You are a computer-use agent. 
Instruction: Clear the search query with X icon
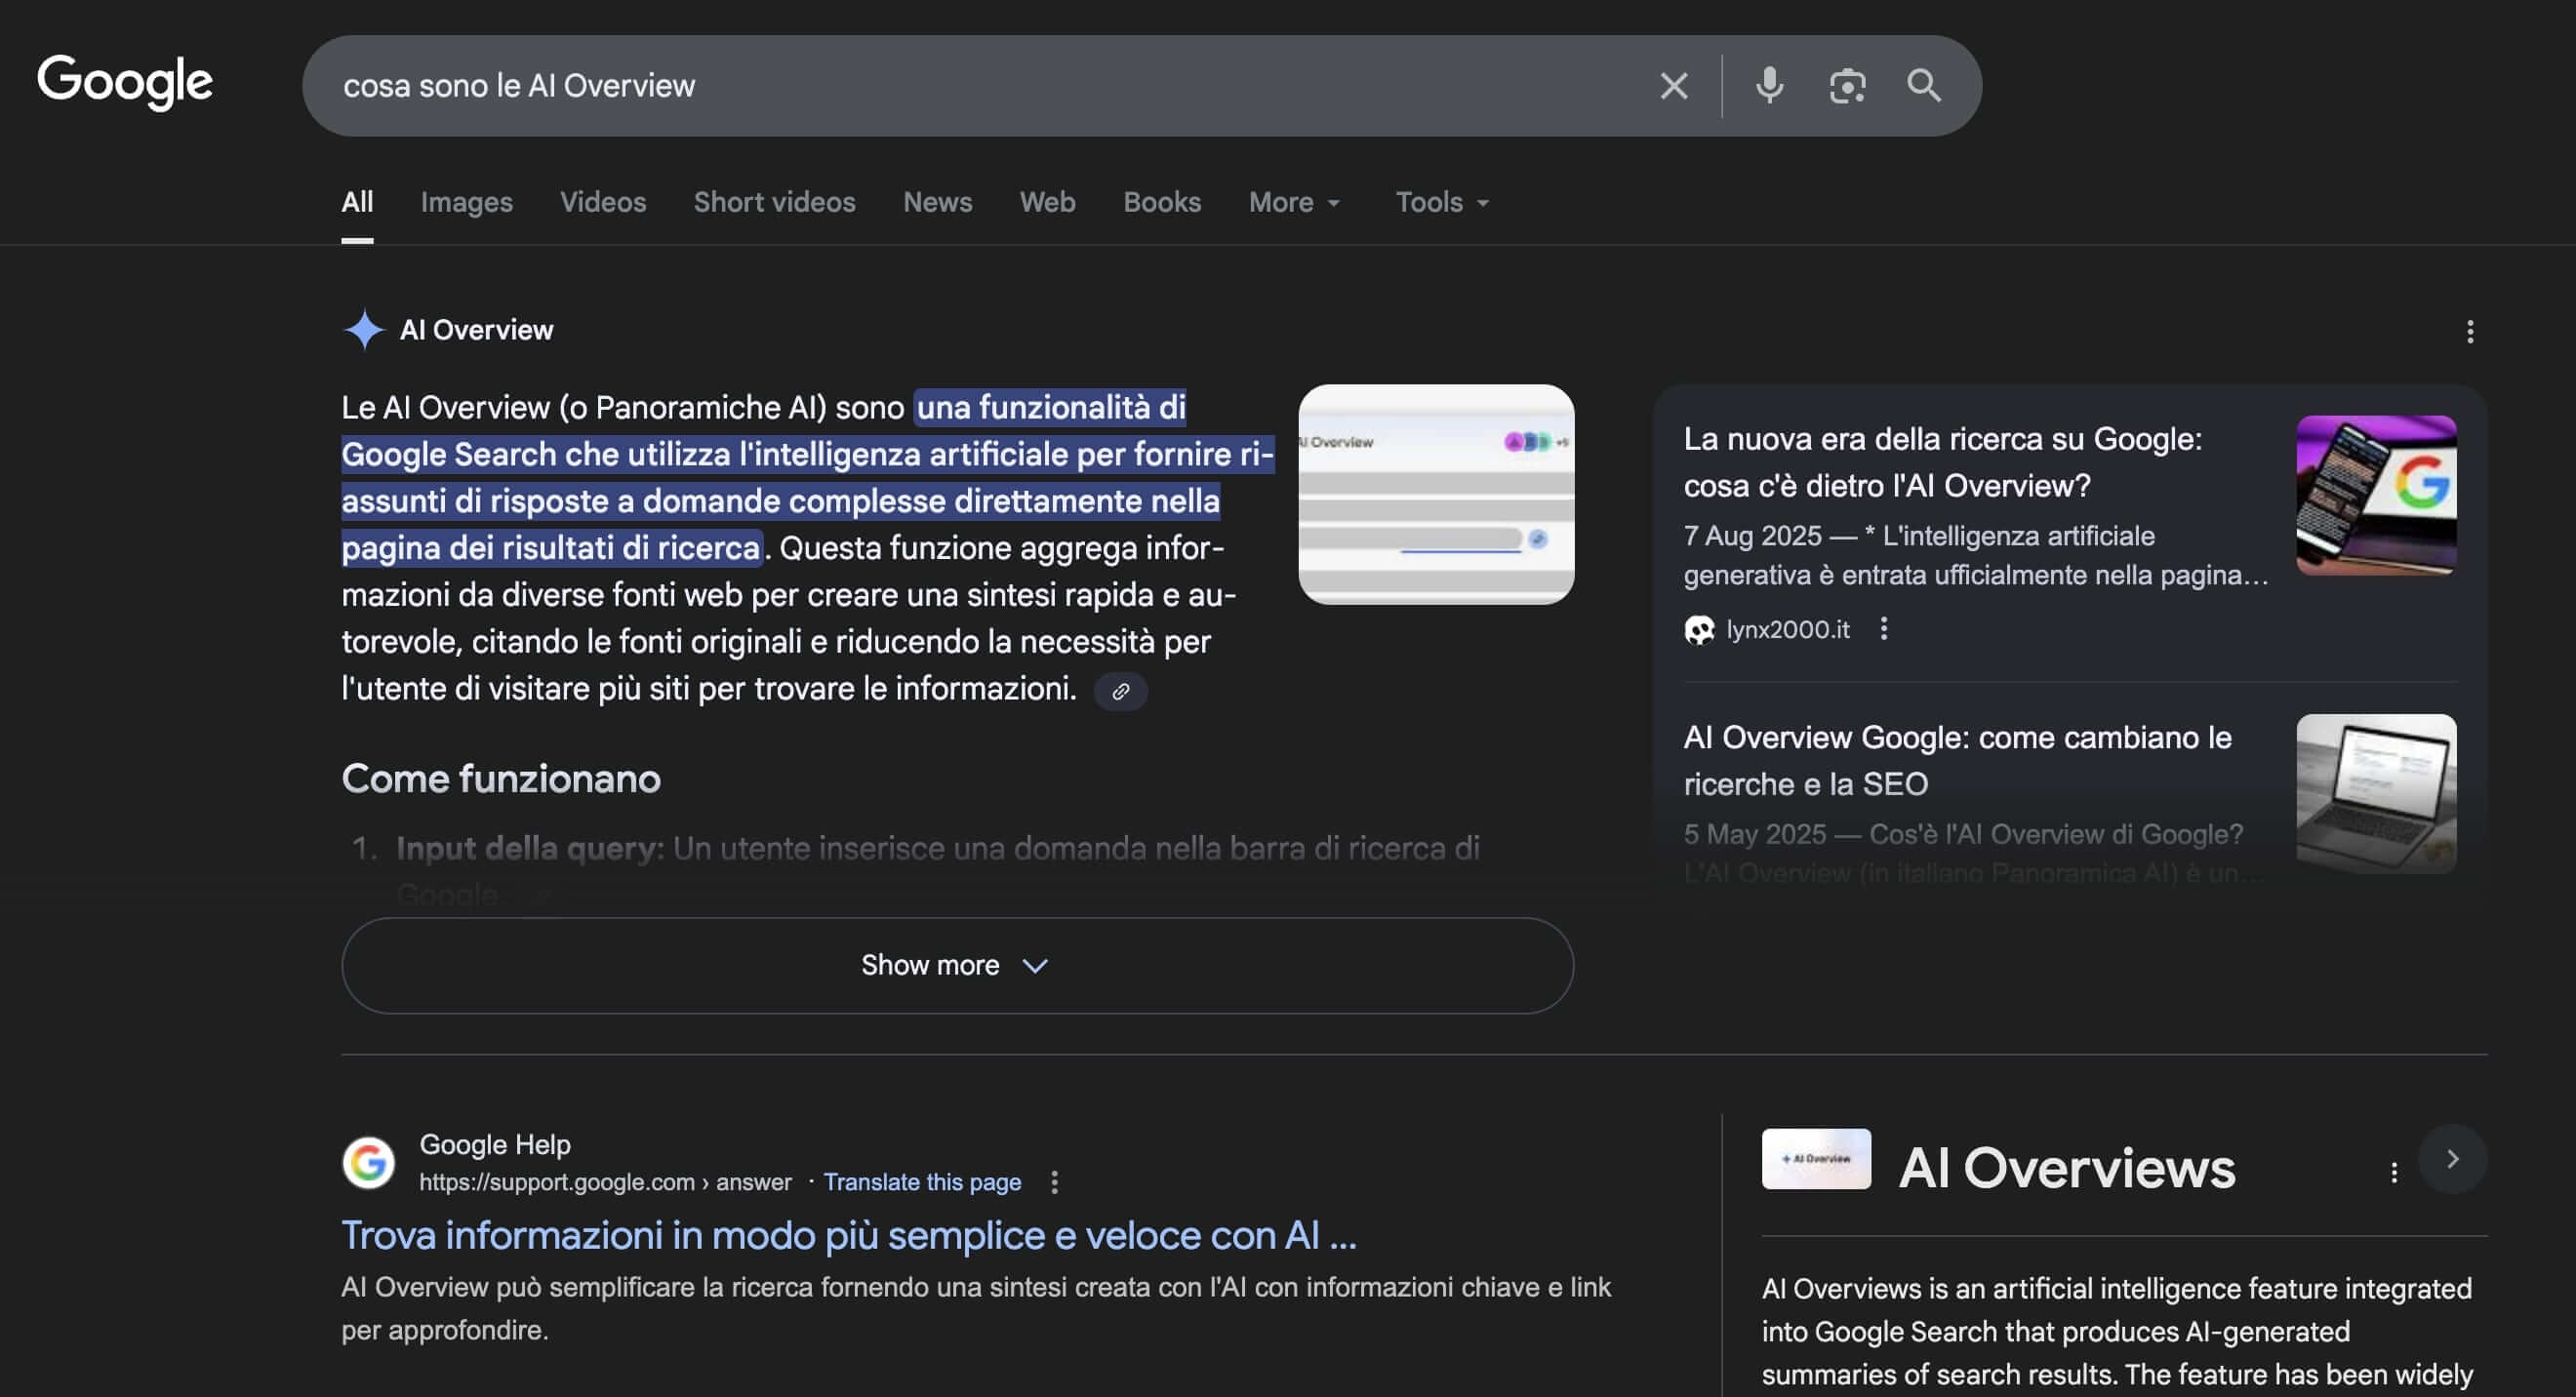(1674, 86)
